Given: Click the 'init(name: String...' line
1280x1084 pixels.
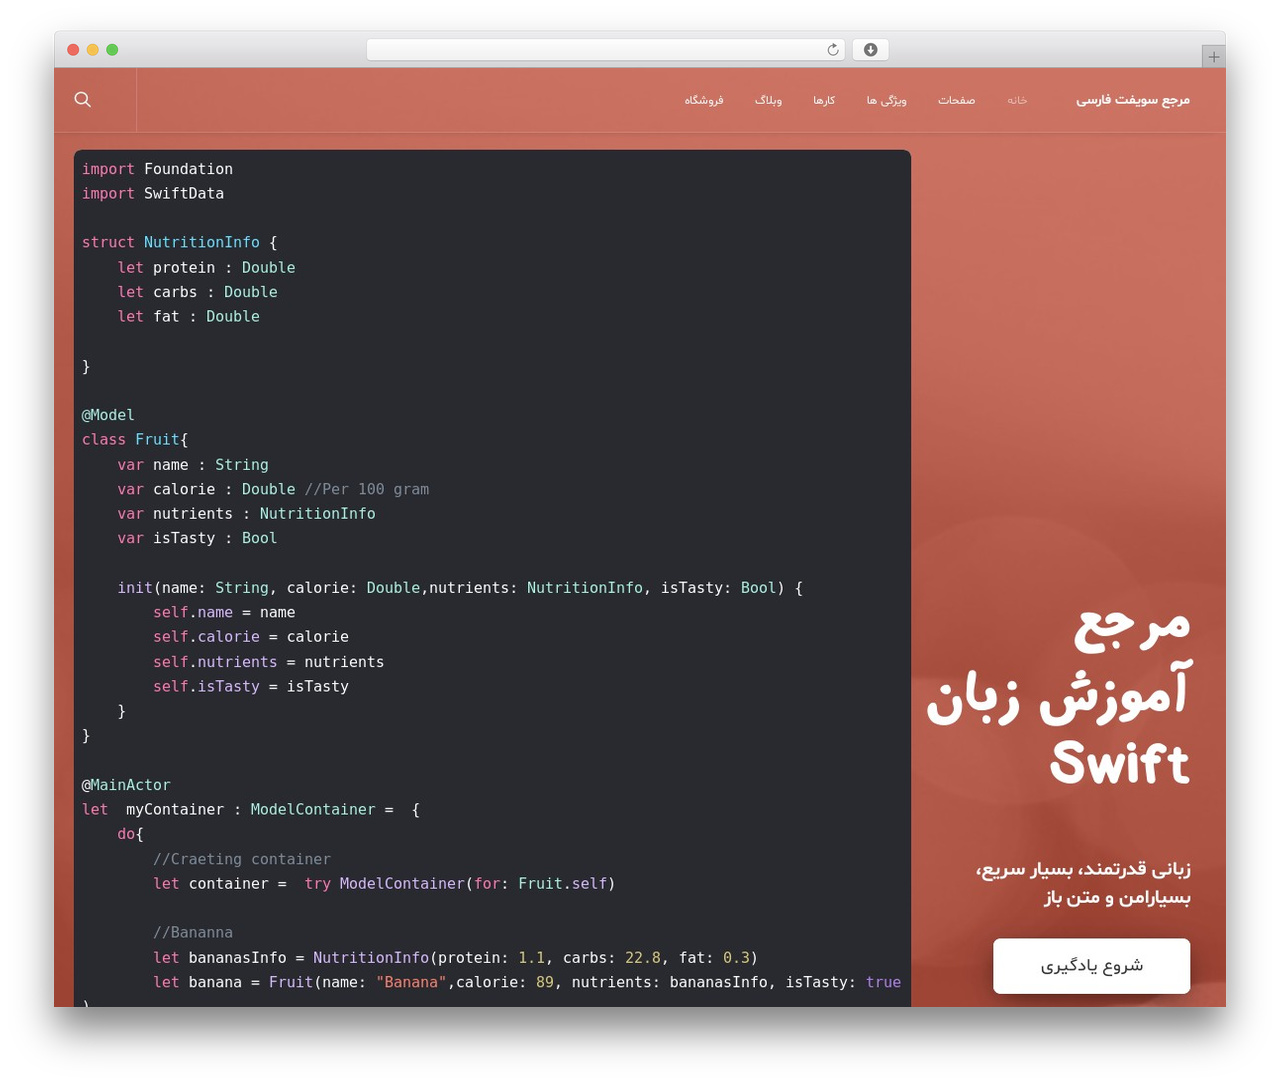Looking at the screenshot, I should click(460, 587).
